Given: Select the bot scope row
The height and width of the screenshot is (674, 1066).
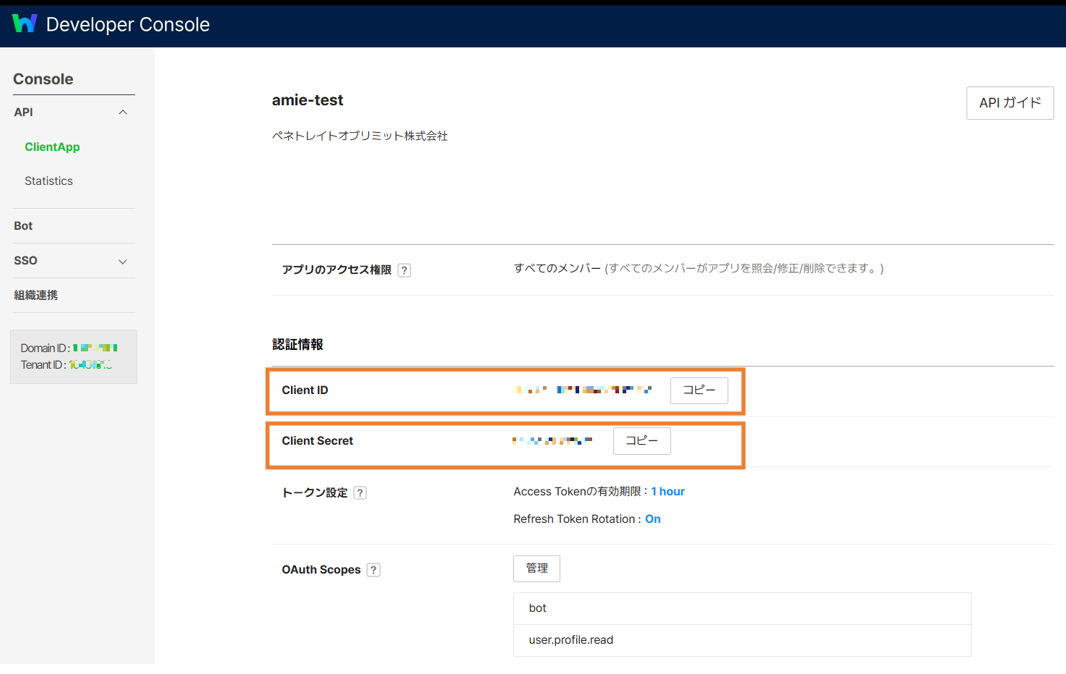Looking at the screenshot, I should pos(741,608).
